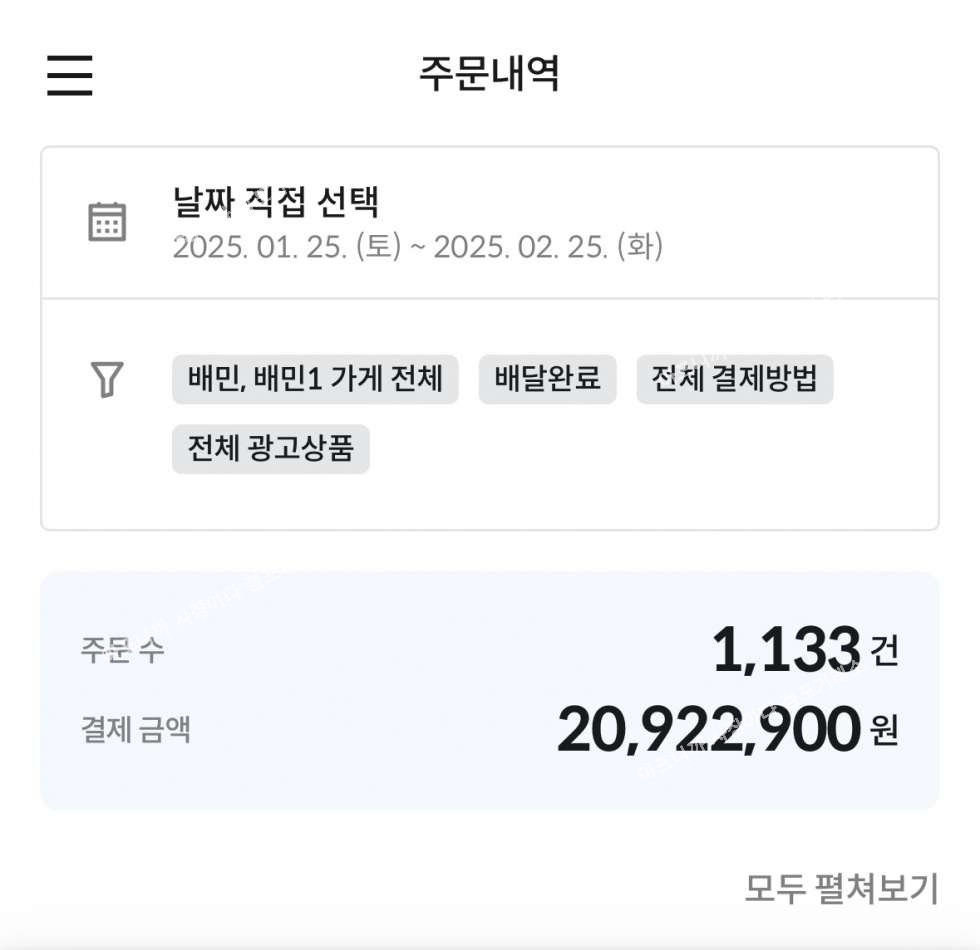Click the 주문내역 page title

coord(489,74)
